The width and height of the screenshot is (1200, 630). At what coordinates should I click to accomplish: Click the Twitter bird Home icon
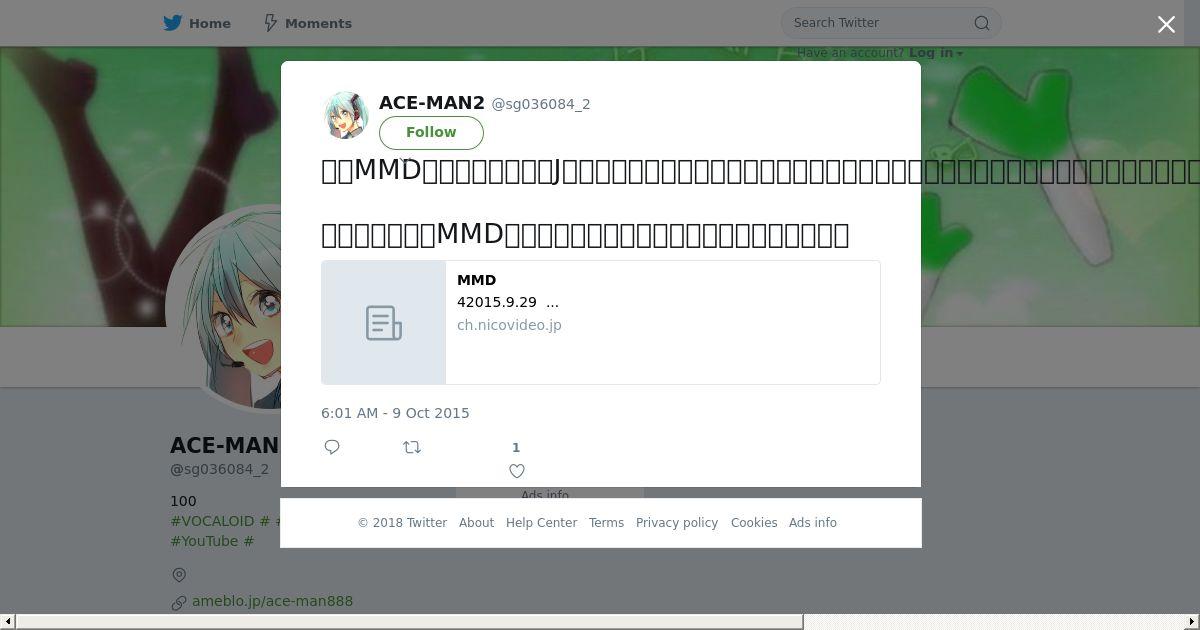173,23
